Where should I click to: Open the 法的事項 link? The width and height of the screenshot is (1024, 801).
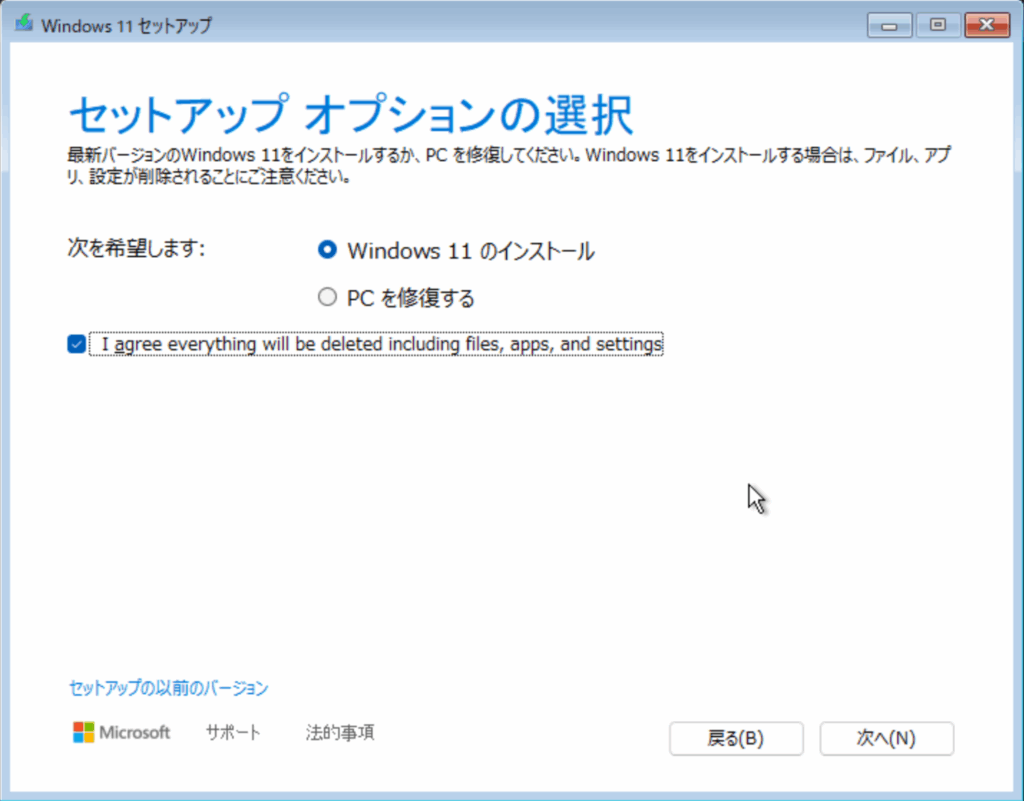[x=340, y=733]
